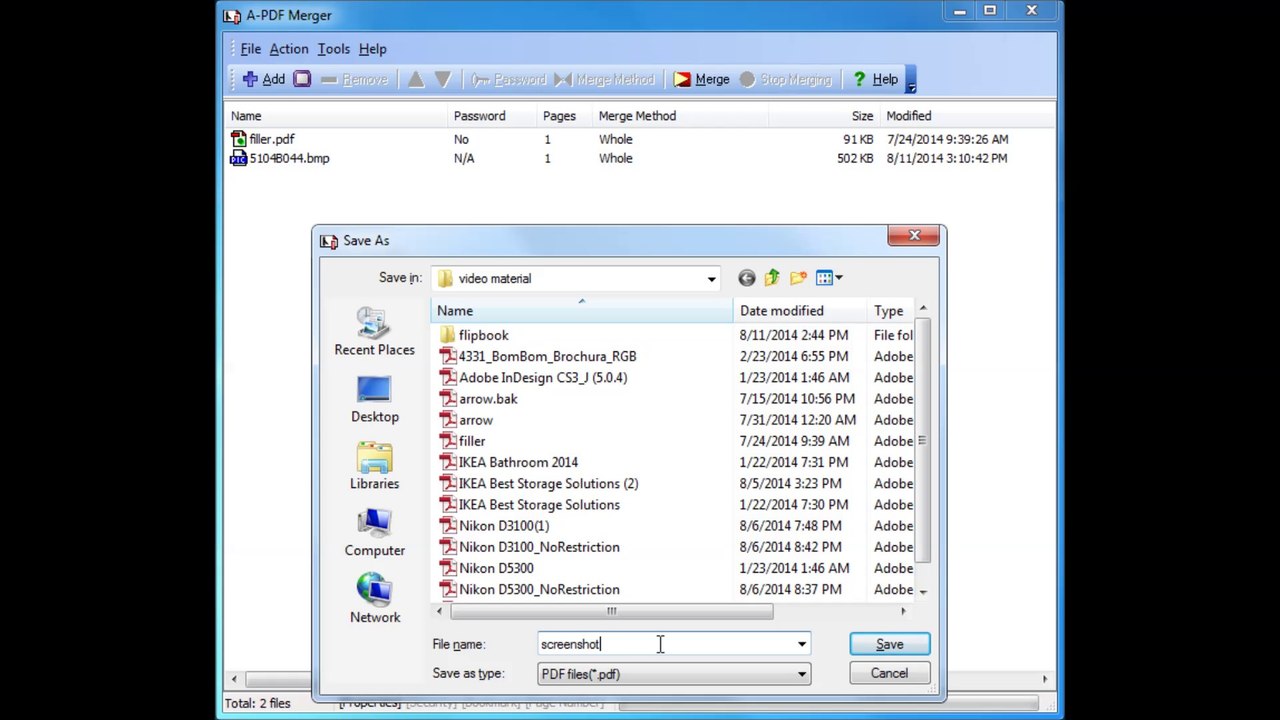This screenshot has width=1280, height=720.
Task: Select the 4331_BomBom_Brochura_RGB file
Action: [x=538, y=356]
